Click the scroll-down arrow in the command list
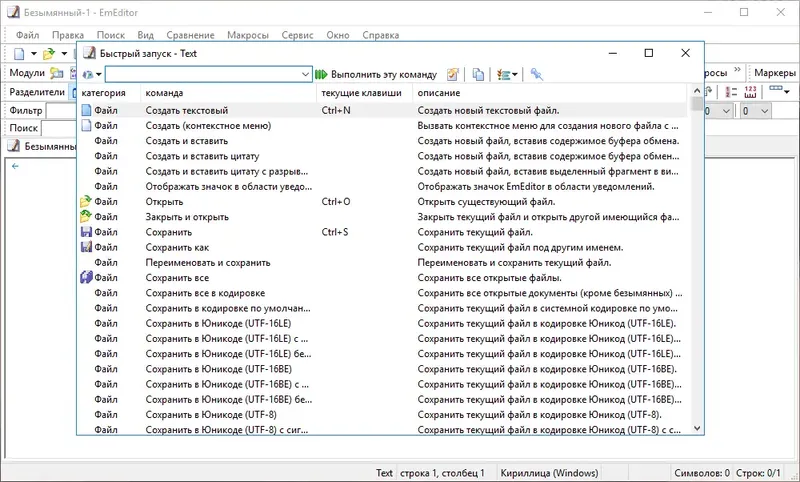Image resolution: width=800 pixels, height=482 pixels. (697, 428)
